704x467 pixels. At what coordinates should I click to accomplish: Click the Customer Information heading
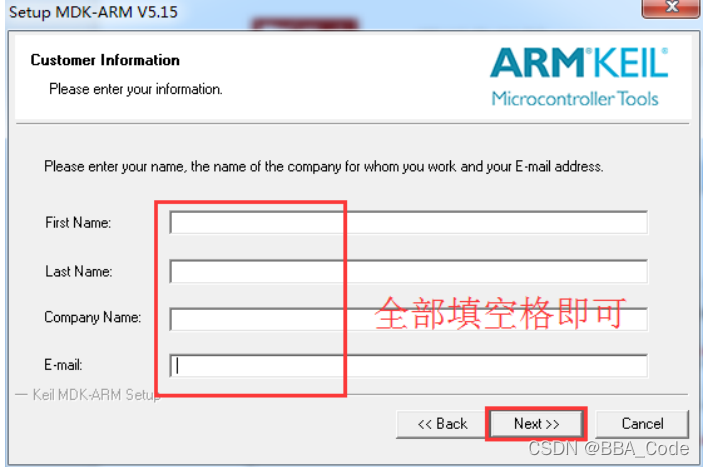point(105,60)
